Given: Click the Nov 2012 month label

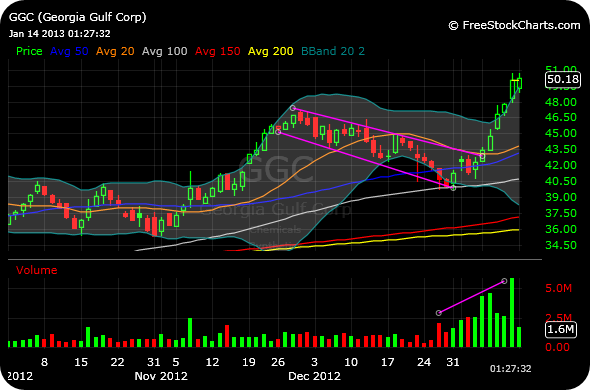Looking at the screenshot, I should pos(161,376).
